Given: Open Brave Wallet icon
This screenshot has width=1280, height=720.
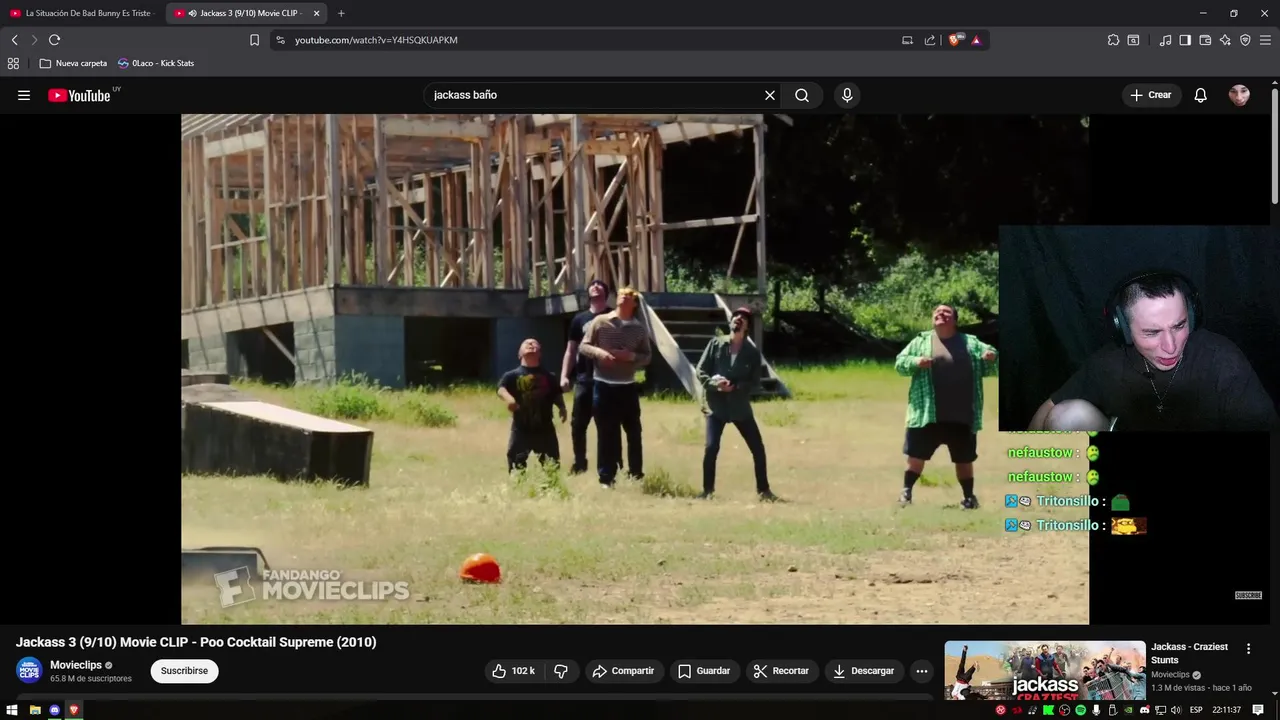Looking at the screenshot, I should pyautogui.click(x=1205, y=40).
